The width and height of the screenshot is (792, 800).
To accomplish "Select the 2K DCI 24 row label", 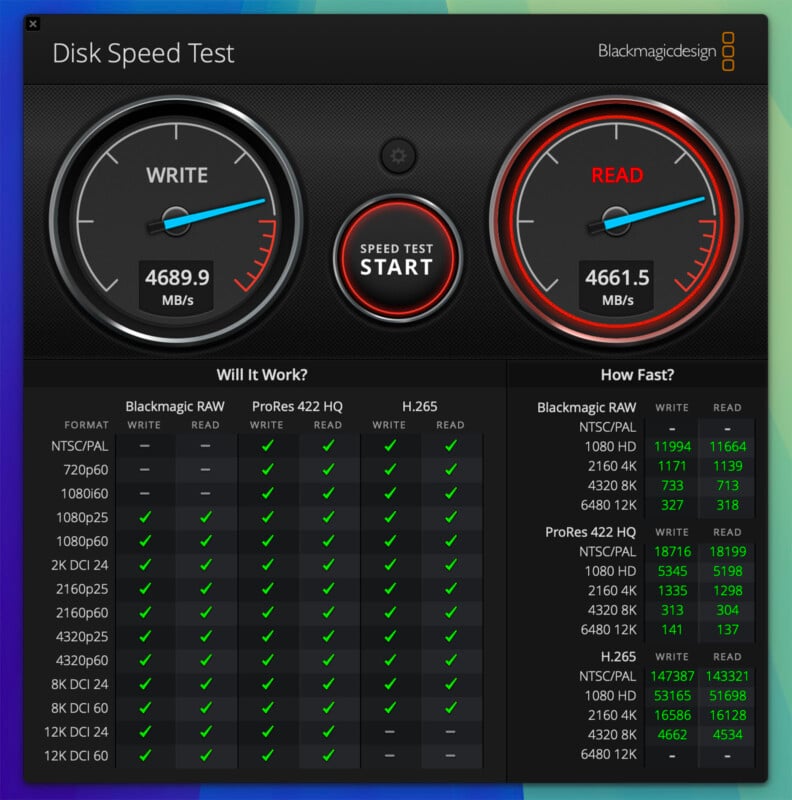I will 80,565.
